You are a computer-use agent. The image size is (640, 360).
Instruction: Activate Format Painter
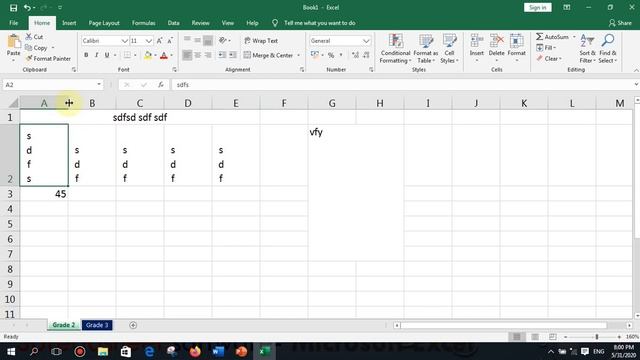tap(48, 58)
